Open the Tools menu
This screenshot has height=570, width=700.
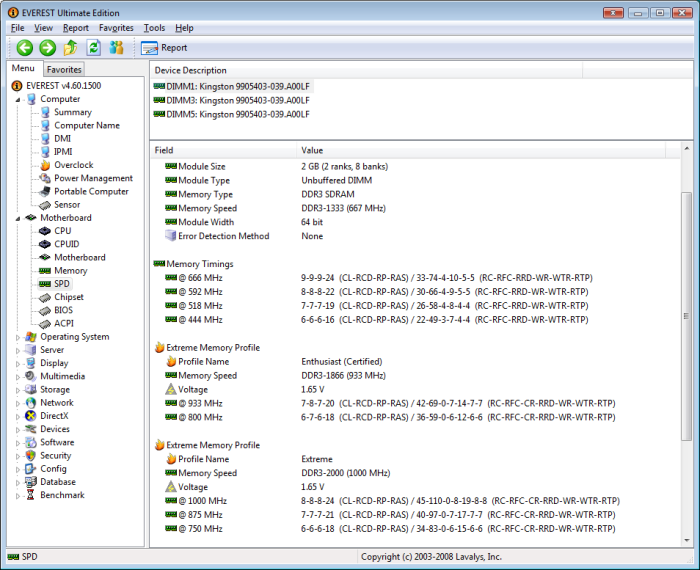click(x=154, y=28)
